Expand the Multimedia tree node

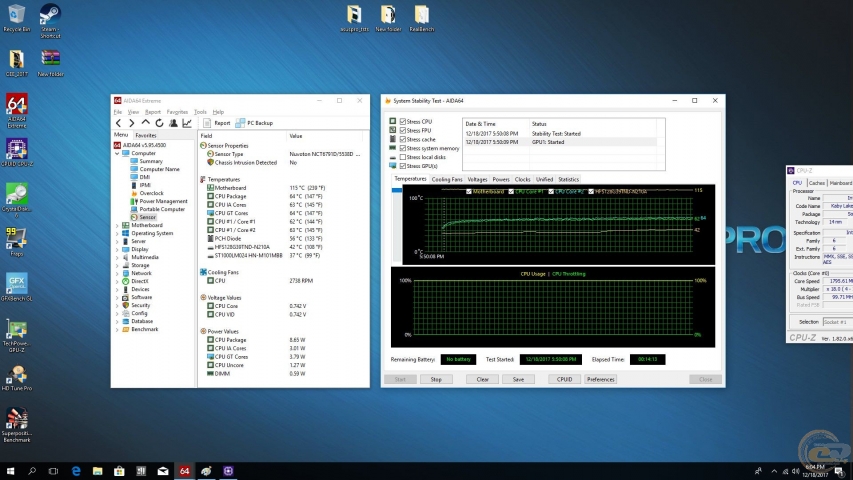(117, 257)
